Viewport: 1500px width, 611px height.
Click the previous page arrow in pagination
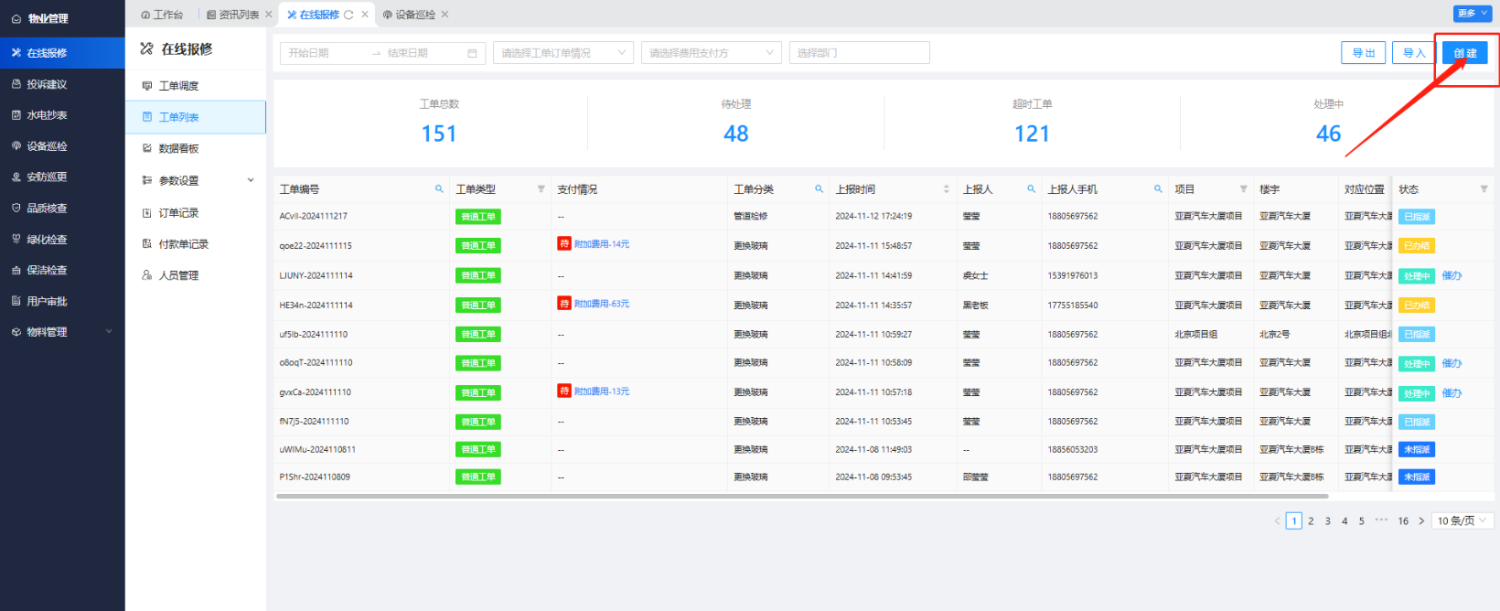point(1277,521)
